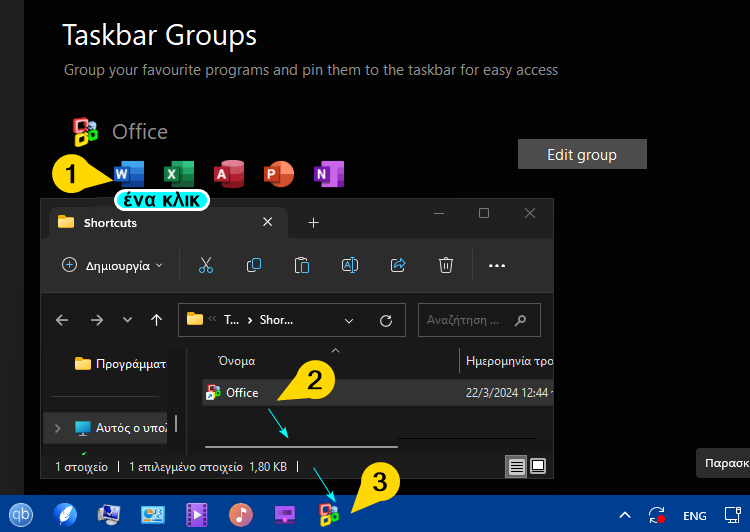The image size is (750, 532).
Task: Click the T... breadcrumb in address bar
Action: point(232,320)
